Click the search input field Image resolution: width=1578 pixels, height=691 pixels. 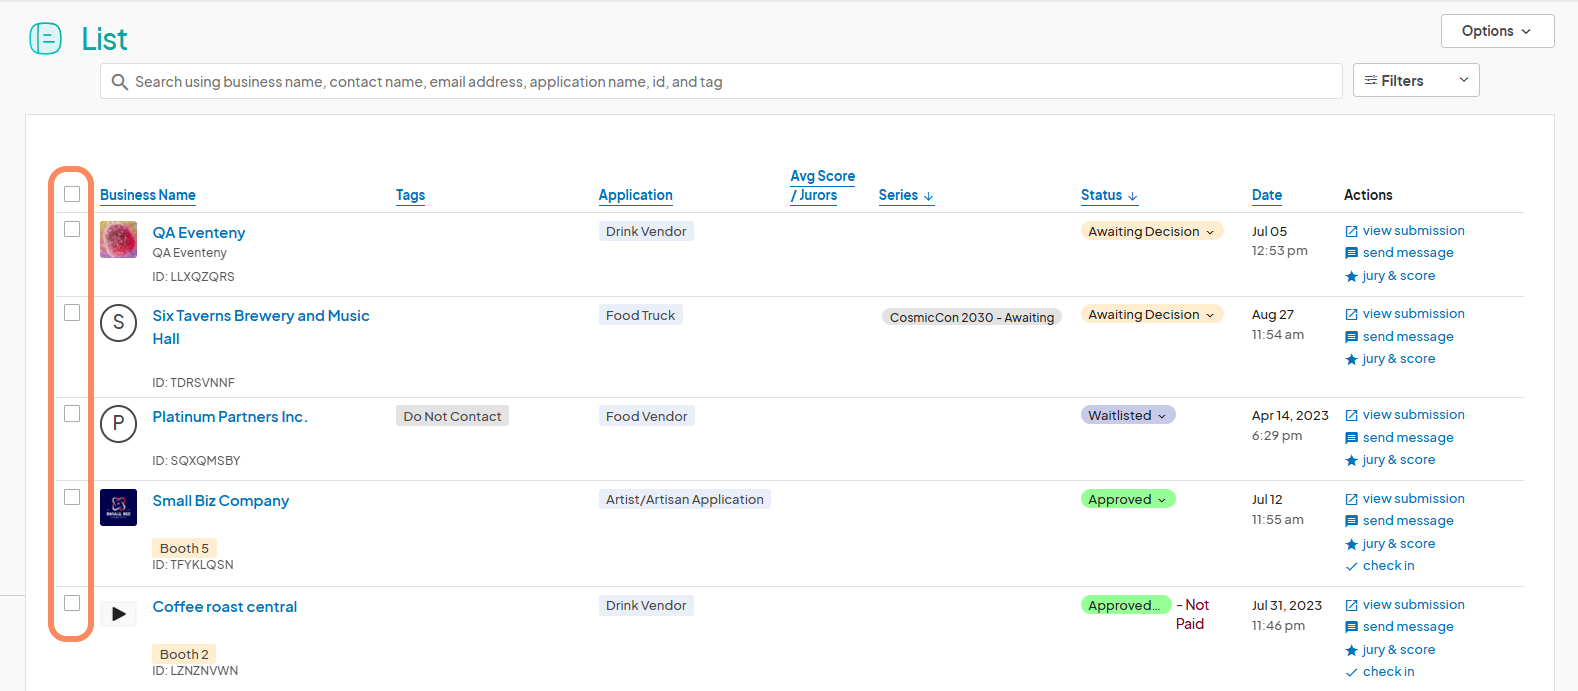(721, 81)
